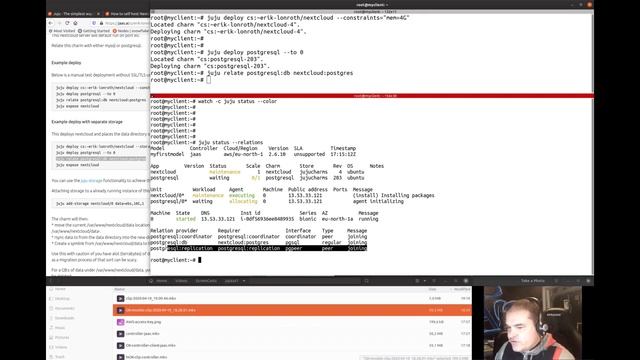Open the current folder dropdown arrow in path bar
This screenshot has height=360, width=640.
[x=244, y=281]
